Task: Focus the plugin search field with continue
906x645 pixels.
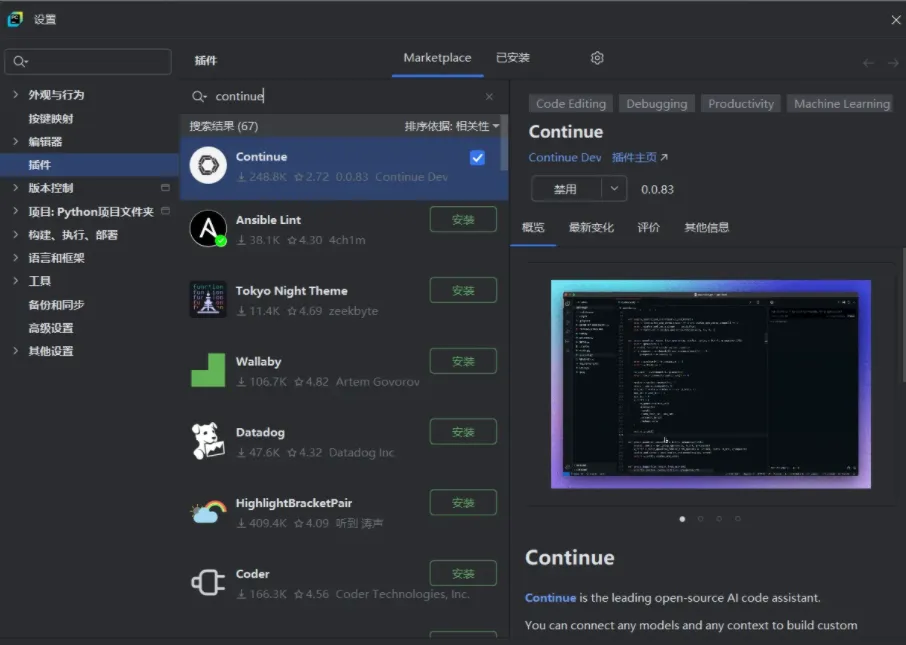Action: click(x=344, y=97)
